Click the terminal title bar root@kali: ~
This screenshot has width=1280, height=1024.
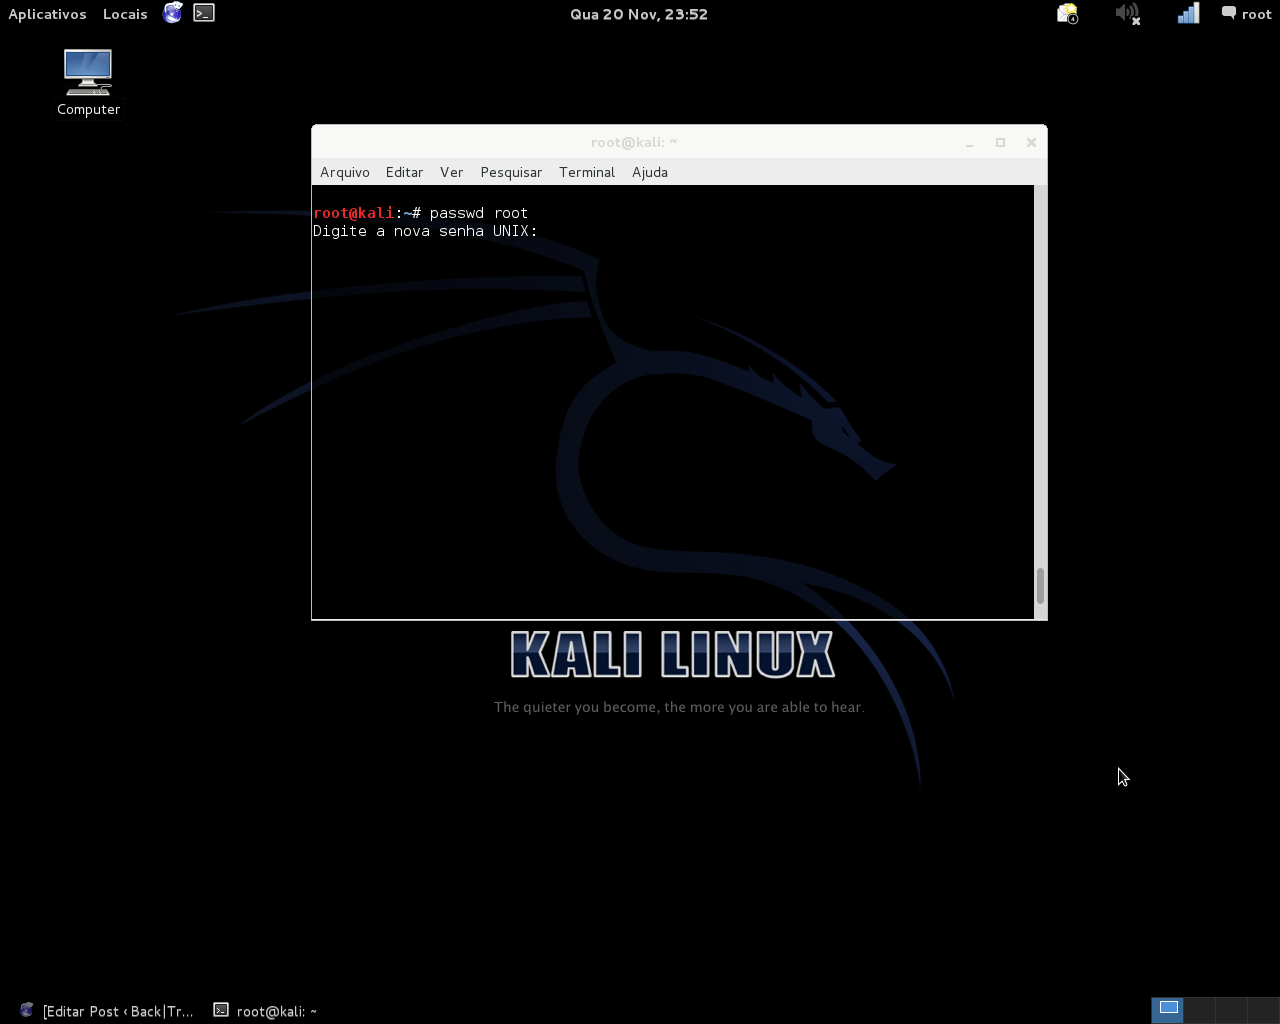pos(634,142)
